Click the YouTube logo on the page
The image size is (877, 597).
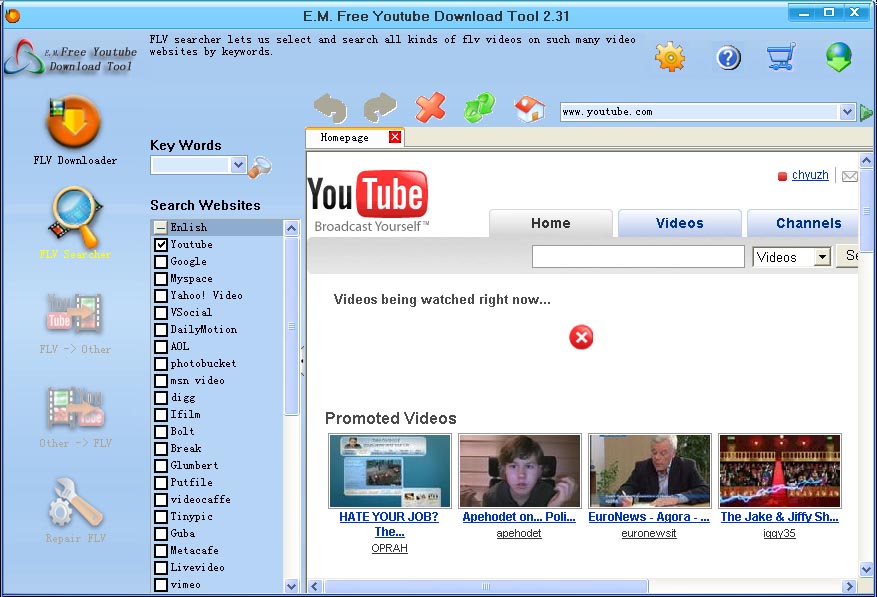click(368, 201)
